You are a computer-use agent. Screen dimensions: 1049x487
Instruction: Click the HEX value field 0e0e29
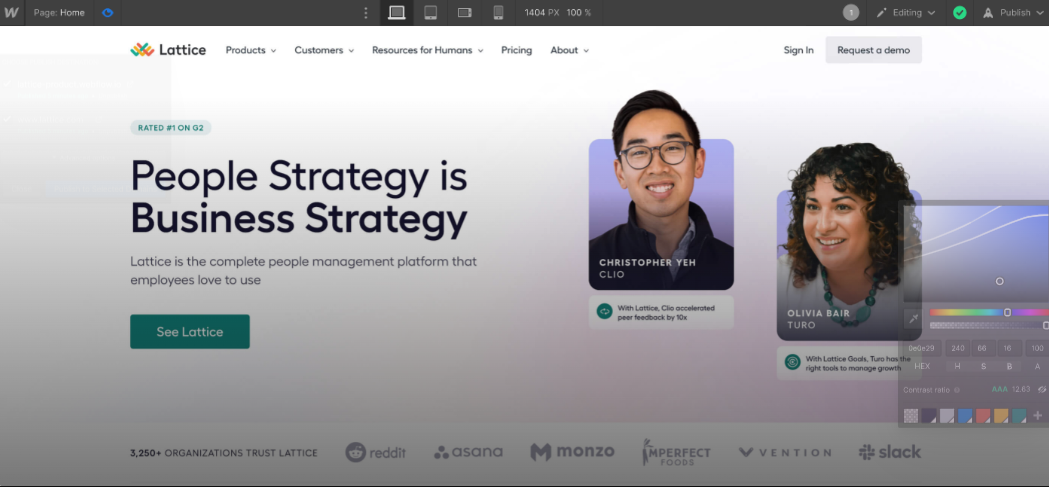(x=923, y=349)
